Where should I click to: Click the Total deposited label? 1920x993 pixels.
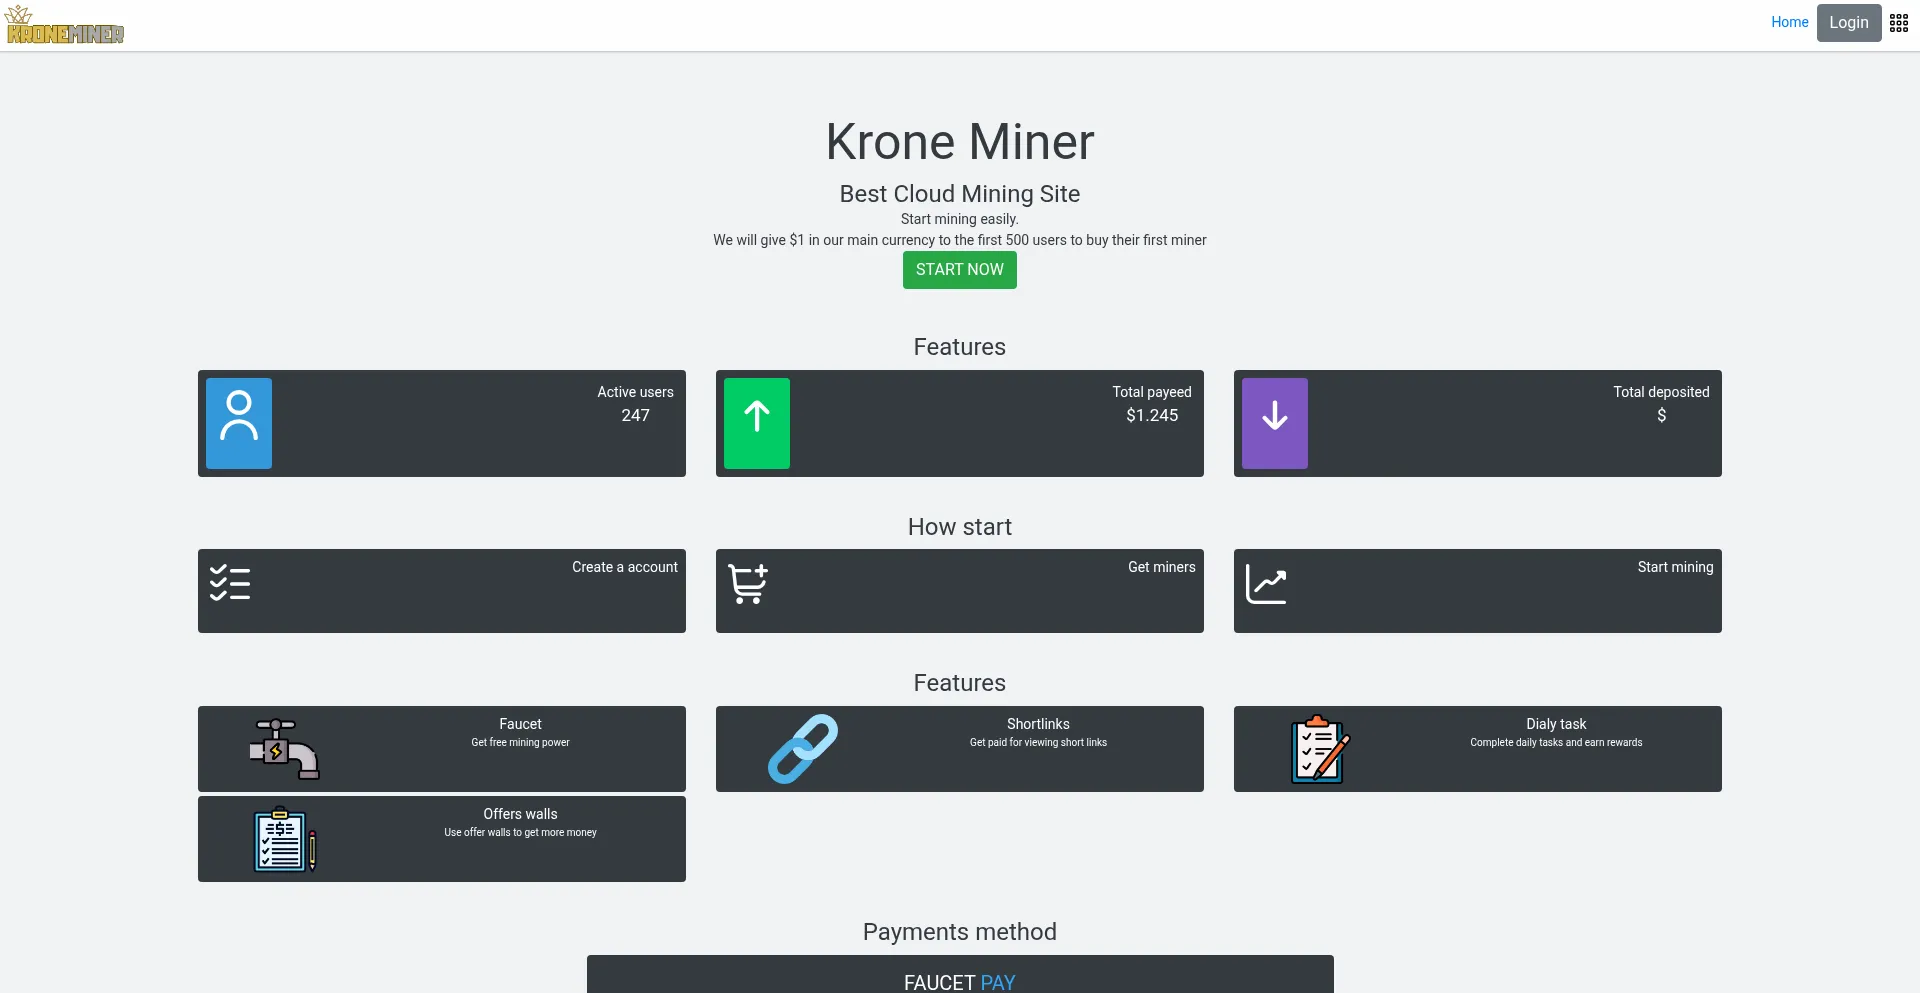pos(1661,392)
